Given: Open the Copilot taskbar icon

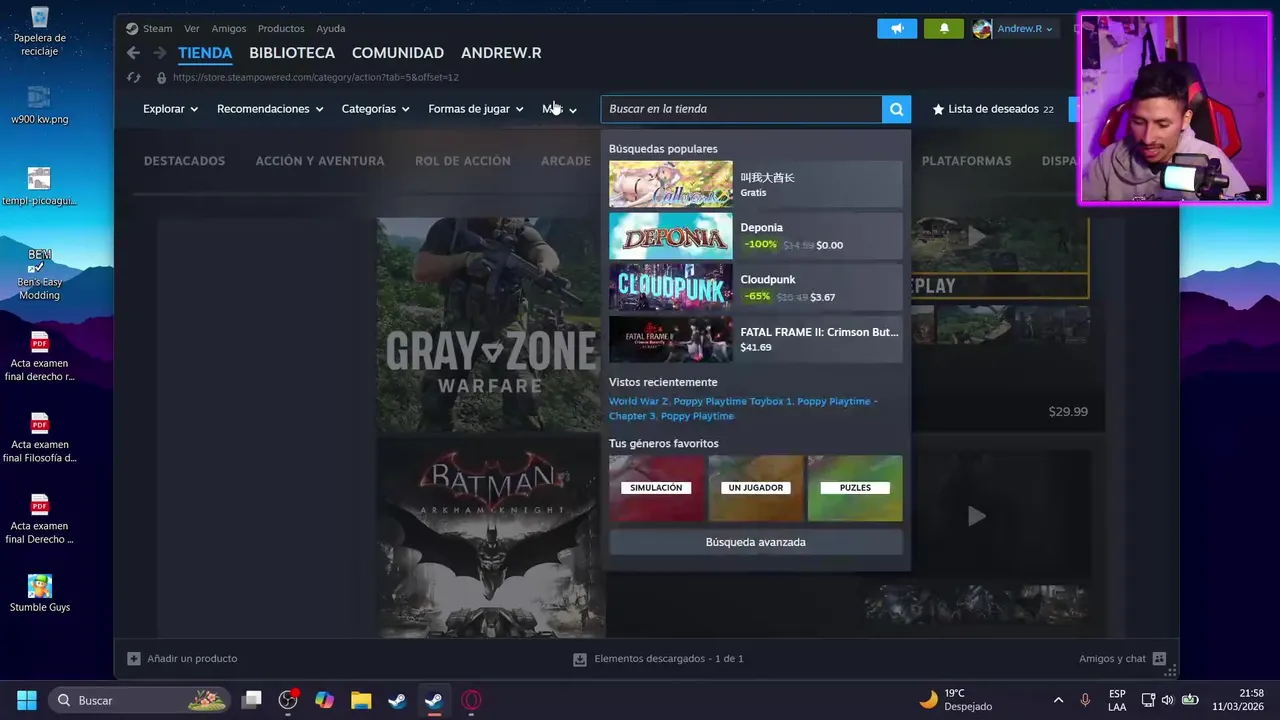Looking at the screenshot, I should [324, 700].
